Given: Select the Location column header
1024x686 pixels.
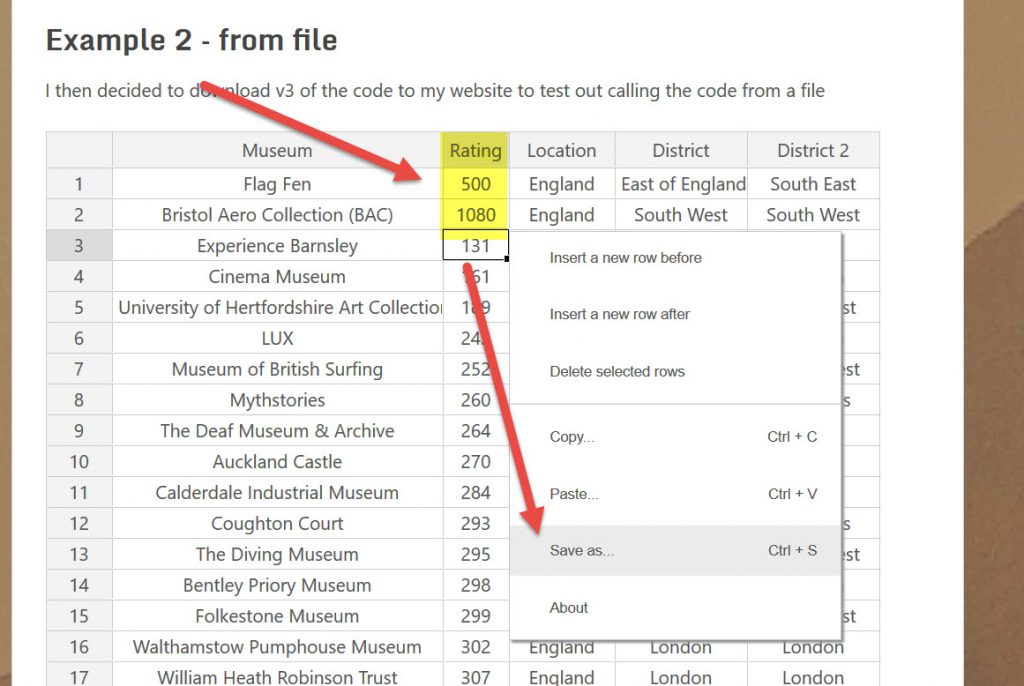Looking at the screenshot, I should 561,151.
